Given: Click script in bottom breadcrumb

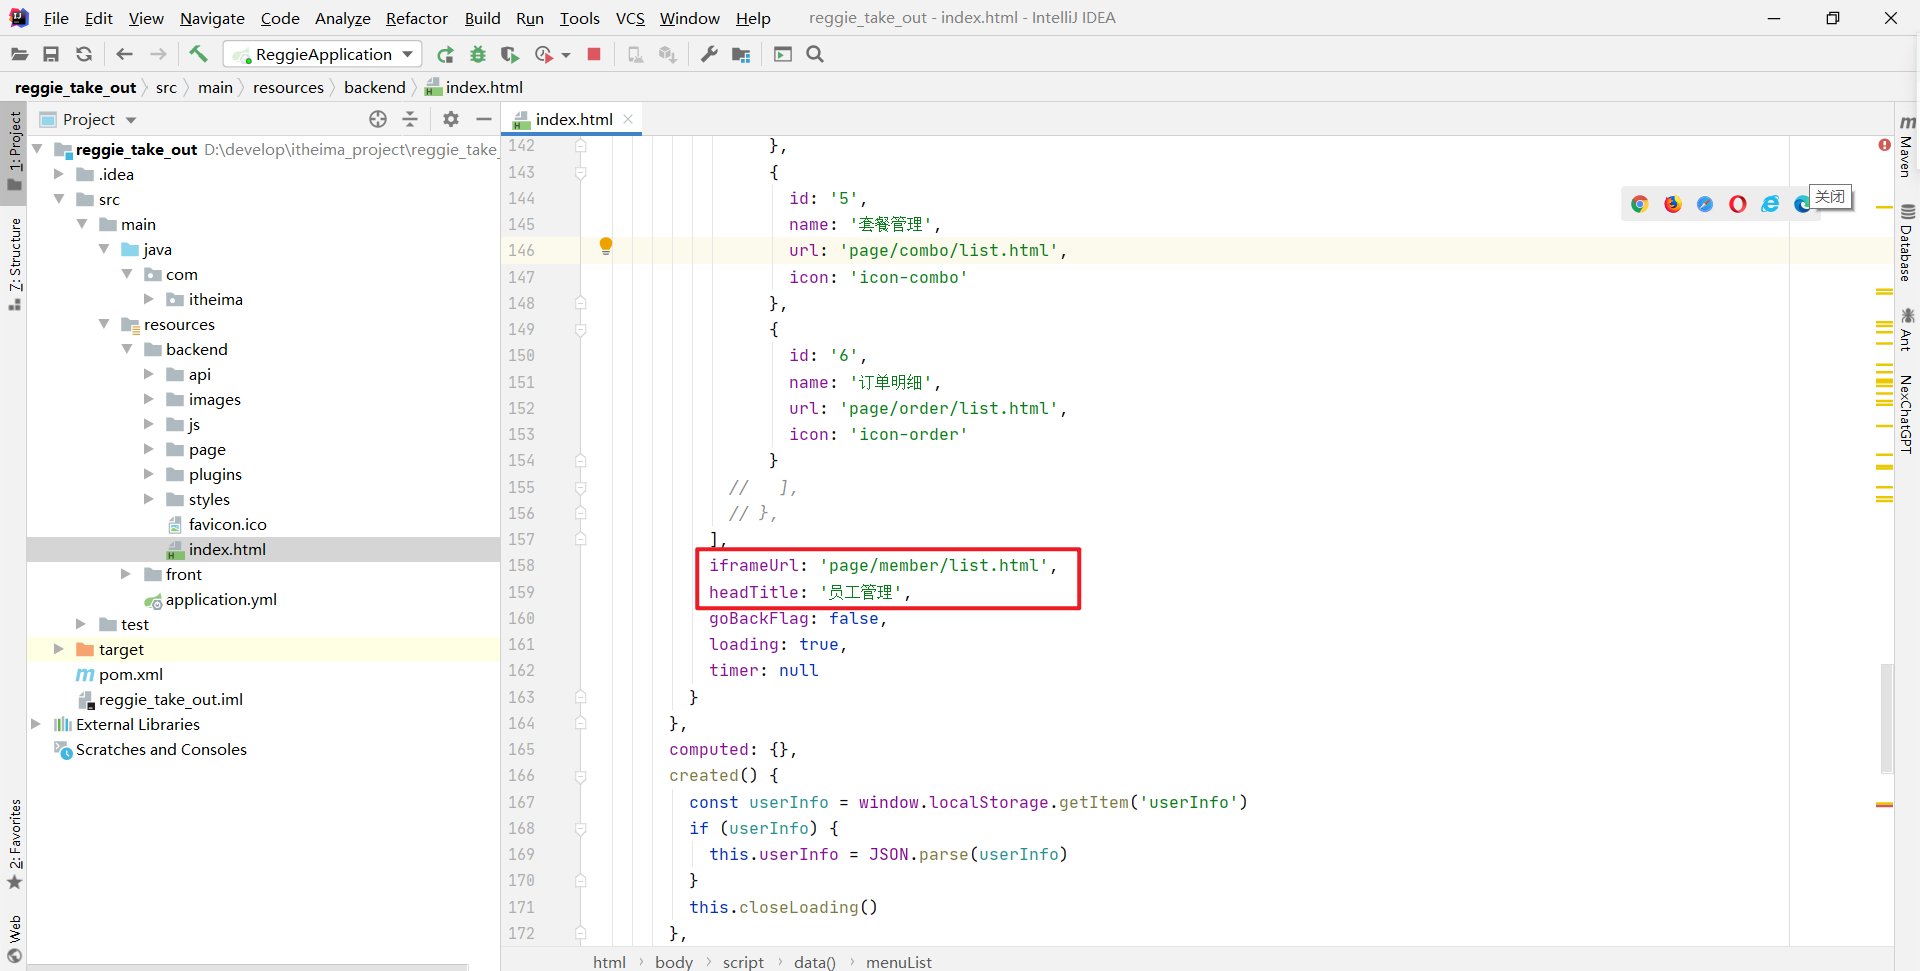Looking at the screenshot, I should (743, 962).
